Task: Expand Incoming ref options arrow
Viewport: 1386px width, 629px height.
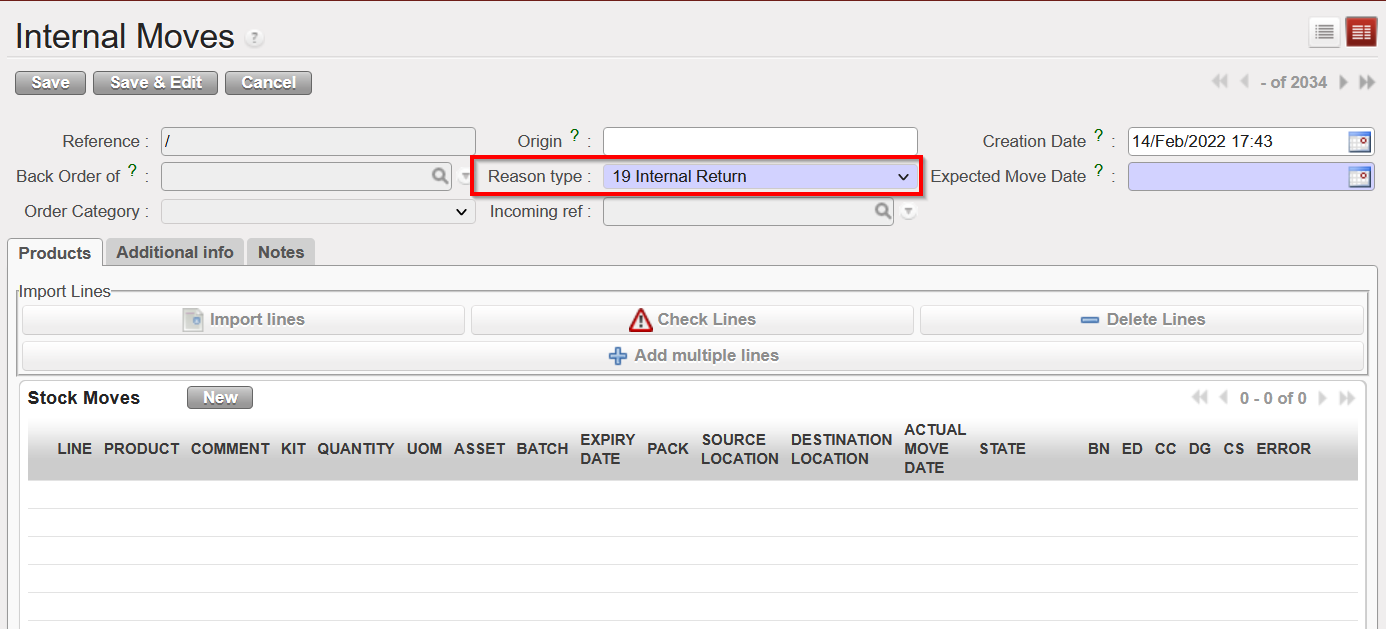Action: pyautogui.click(x=907, y=212)
